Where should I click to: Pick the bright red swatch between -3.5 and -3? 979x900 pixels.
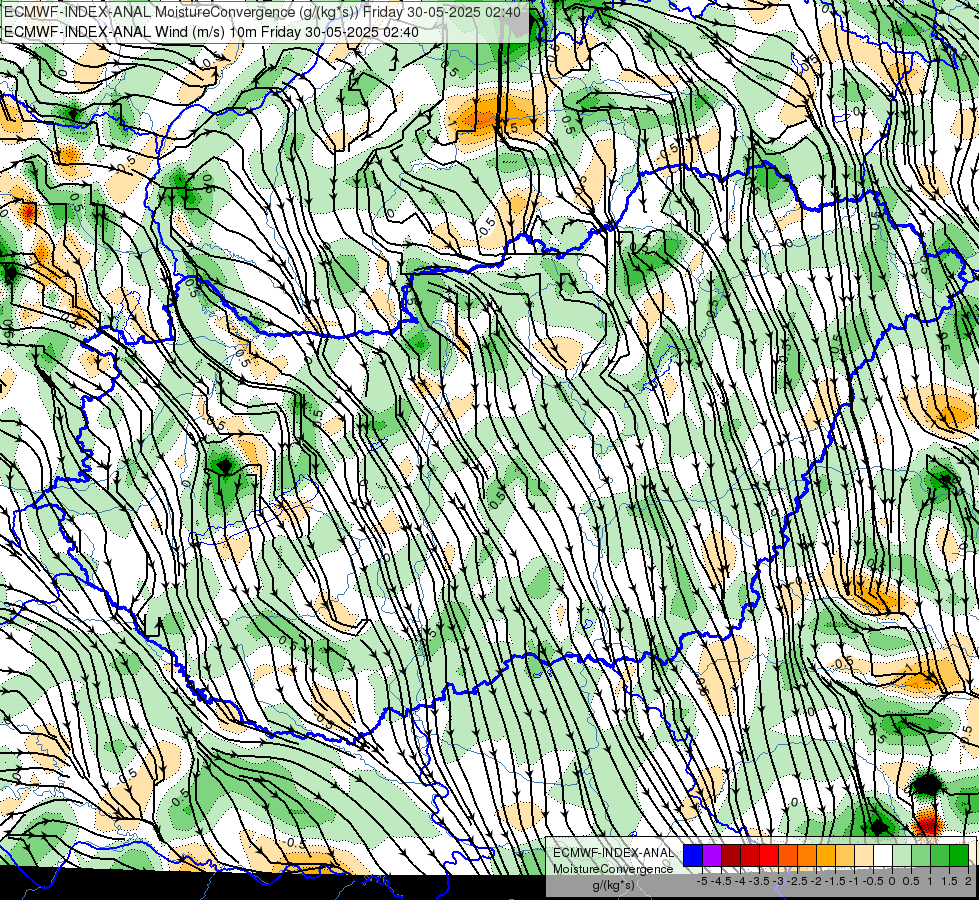(769, 856)
